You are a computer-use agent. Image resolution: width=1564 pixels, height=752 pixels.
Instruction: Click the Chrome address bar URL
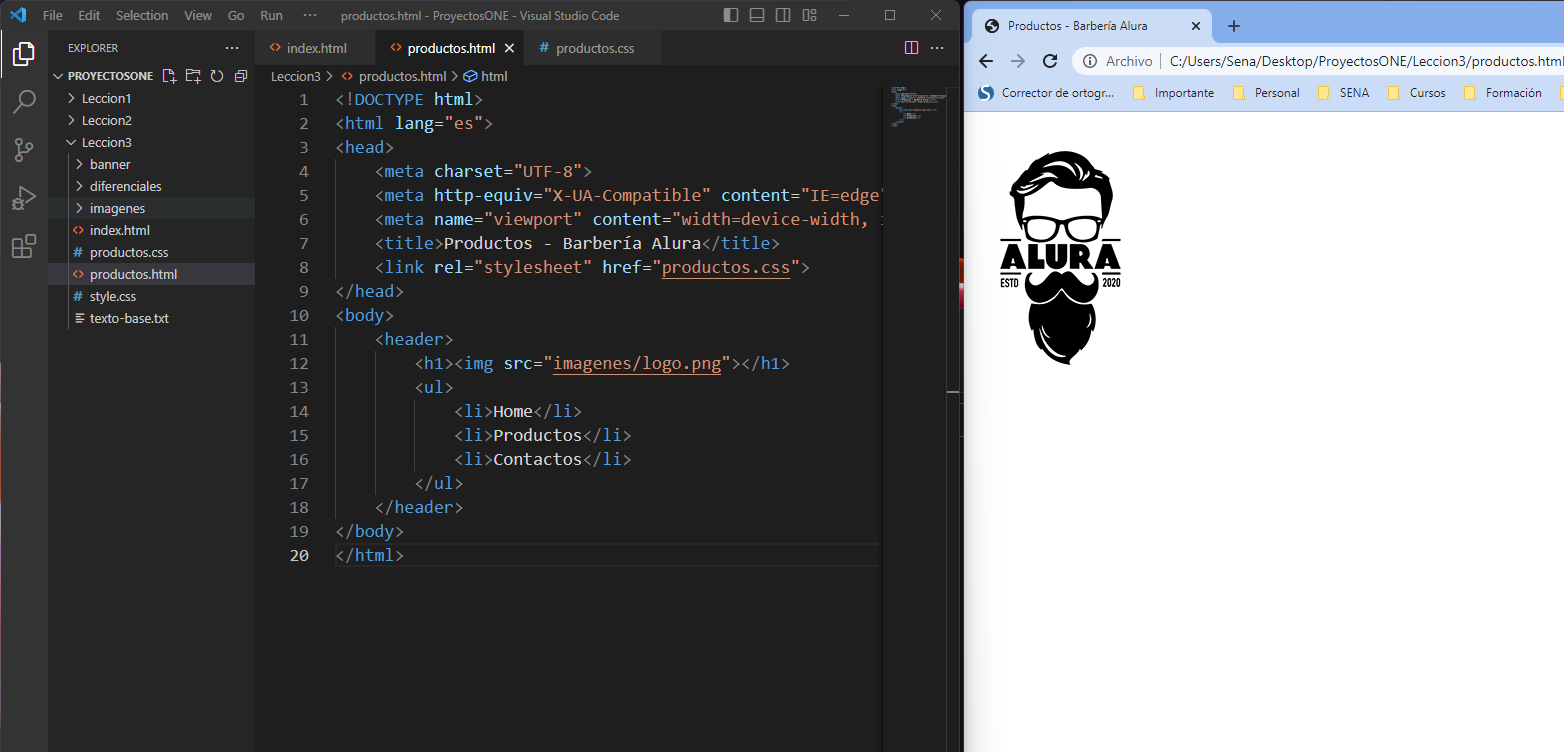pos(1366,61)
